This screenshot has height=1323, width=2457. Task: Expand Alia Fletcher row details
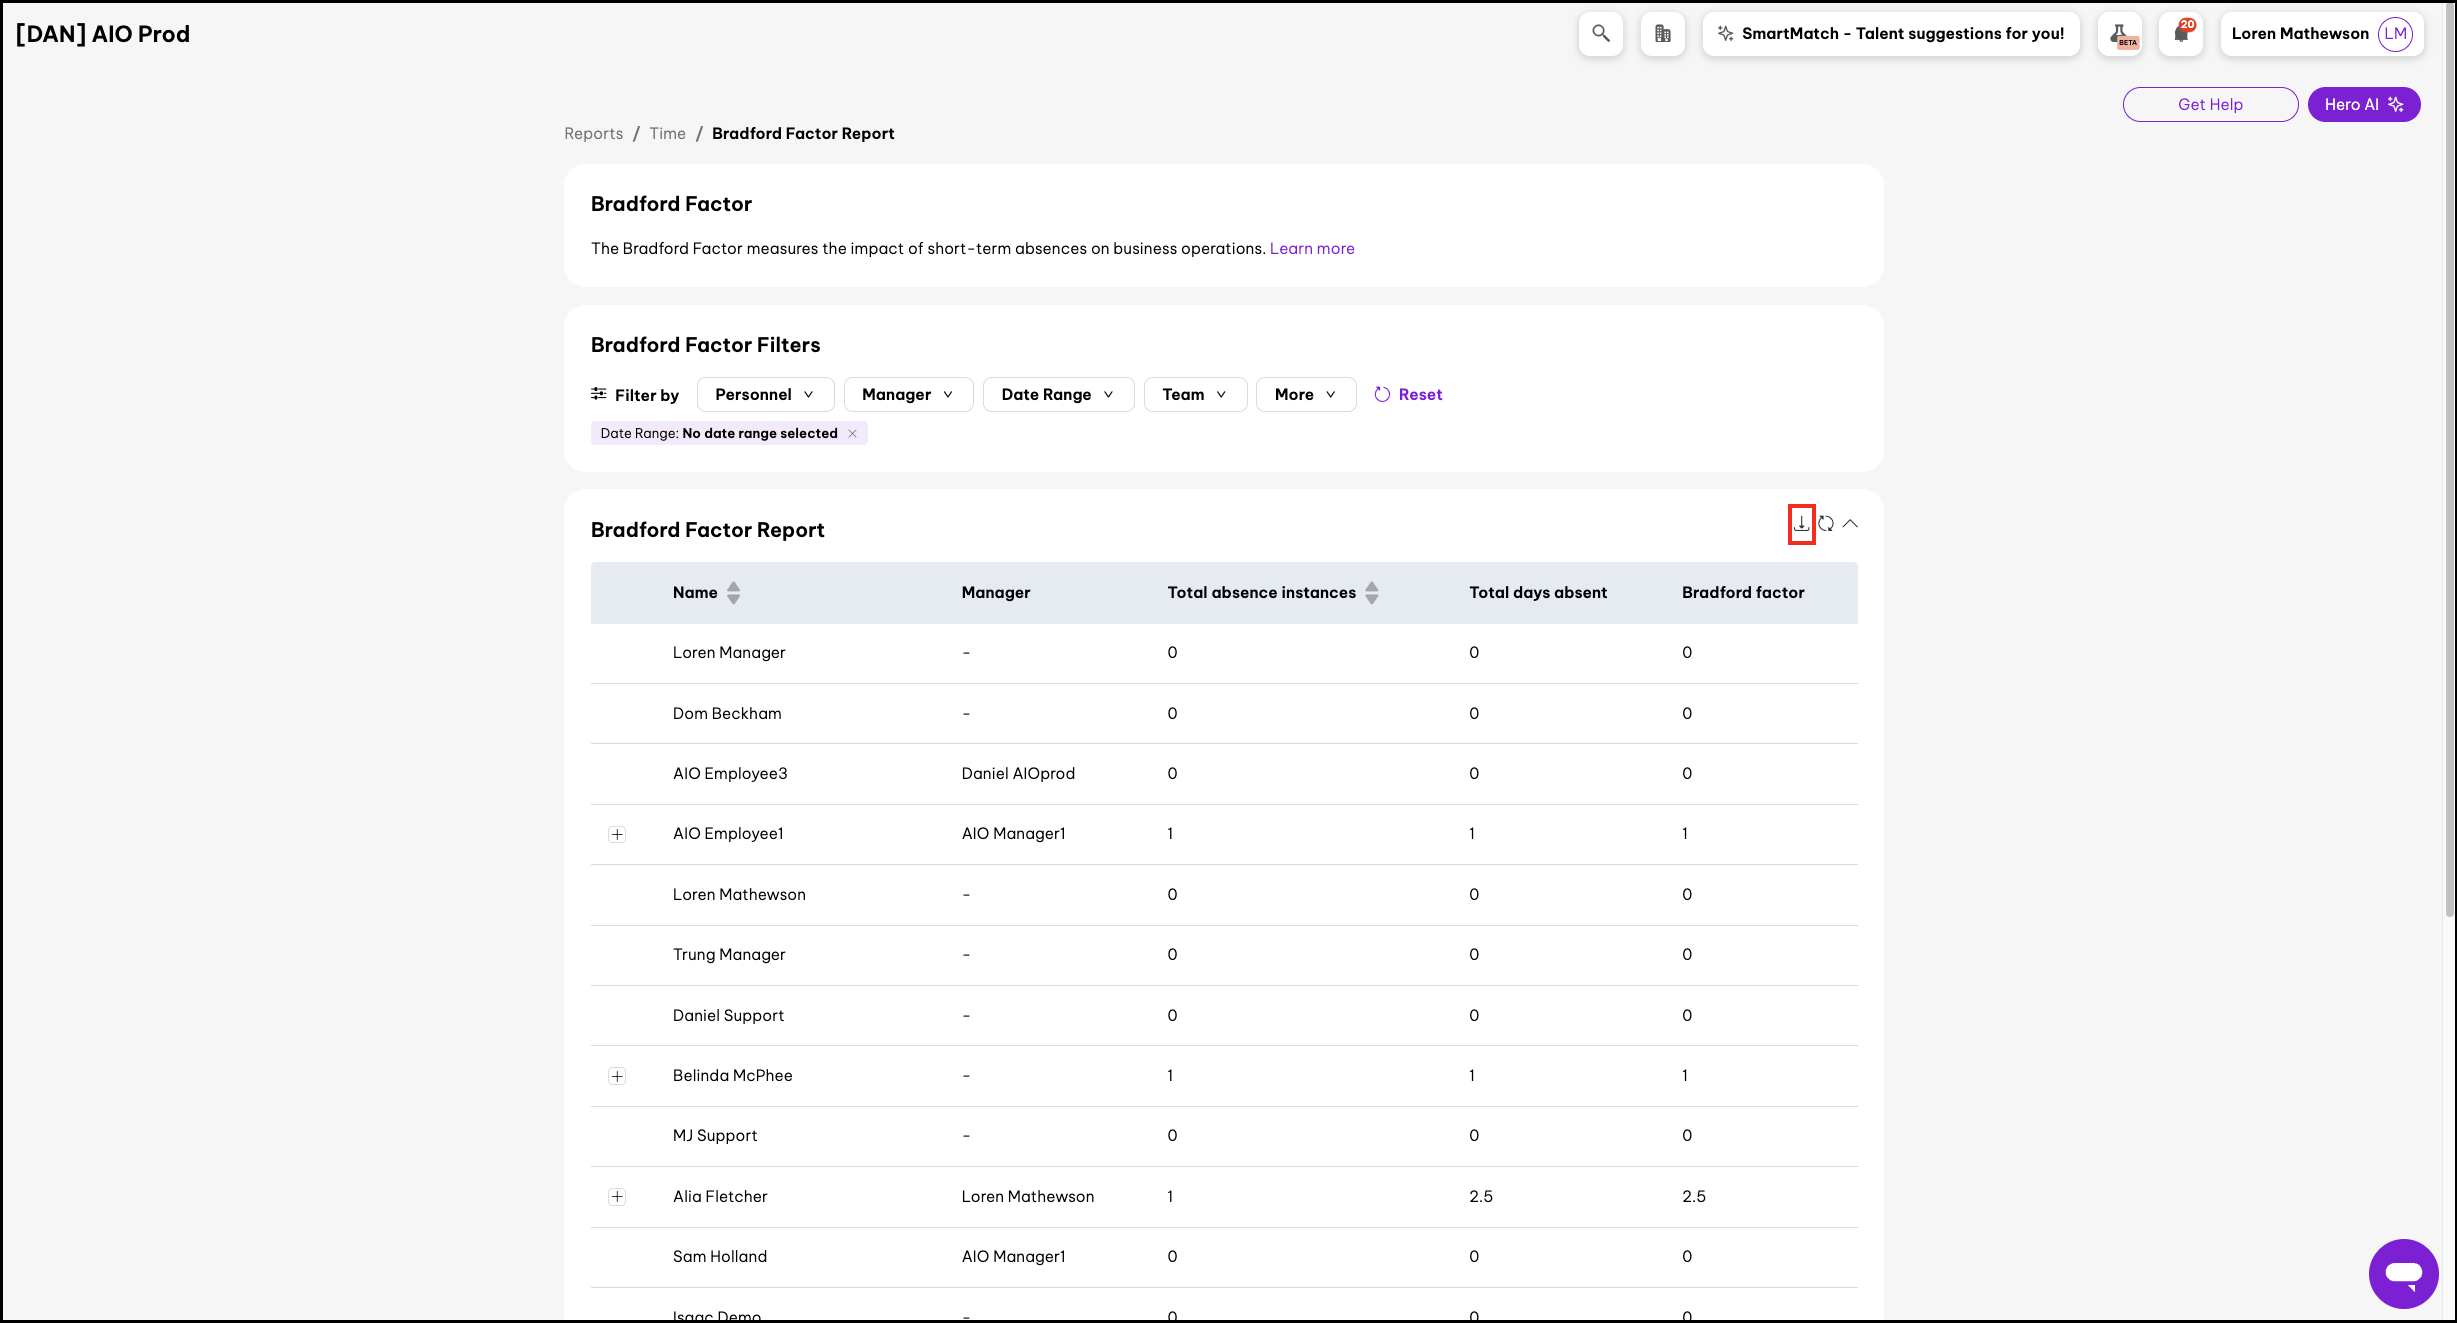617,1197
